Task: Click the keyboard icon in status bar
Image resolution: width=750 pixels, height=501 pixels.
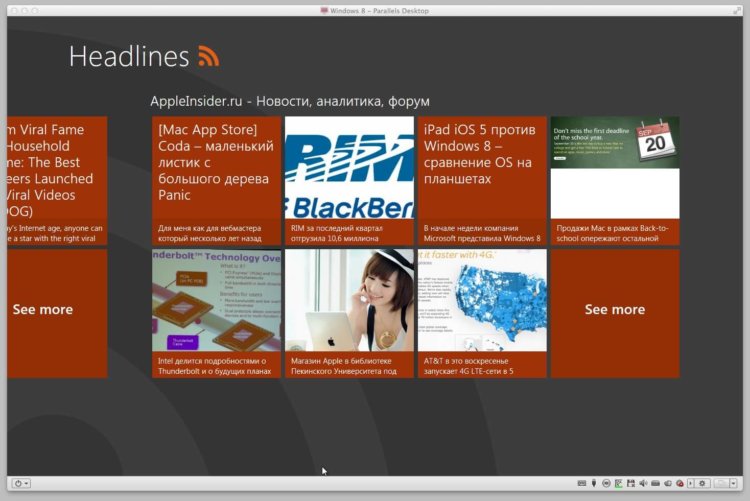Action: (582, 483)
